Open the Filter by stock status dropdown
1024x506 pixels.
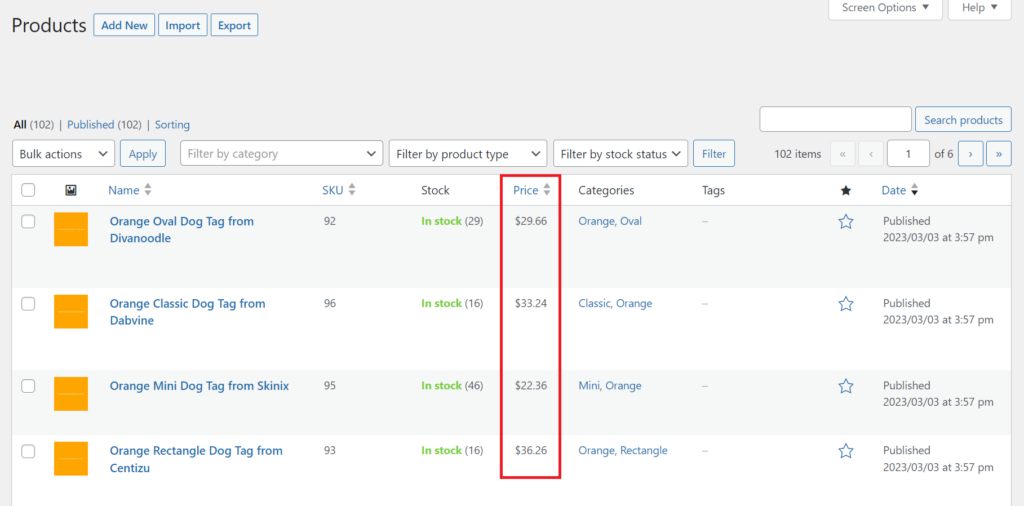620,154
